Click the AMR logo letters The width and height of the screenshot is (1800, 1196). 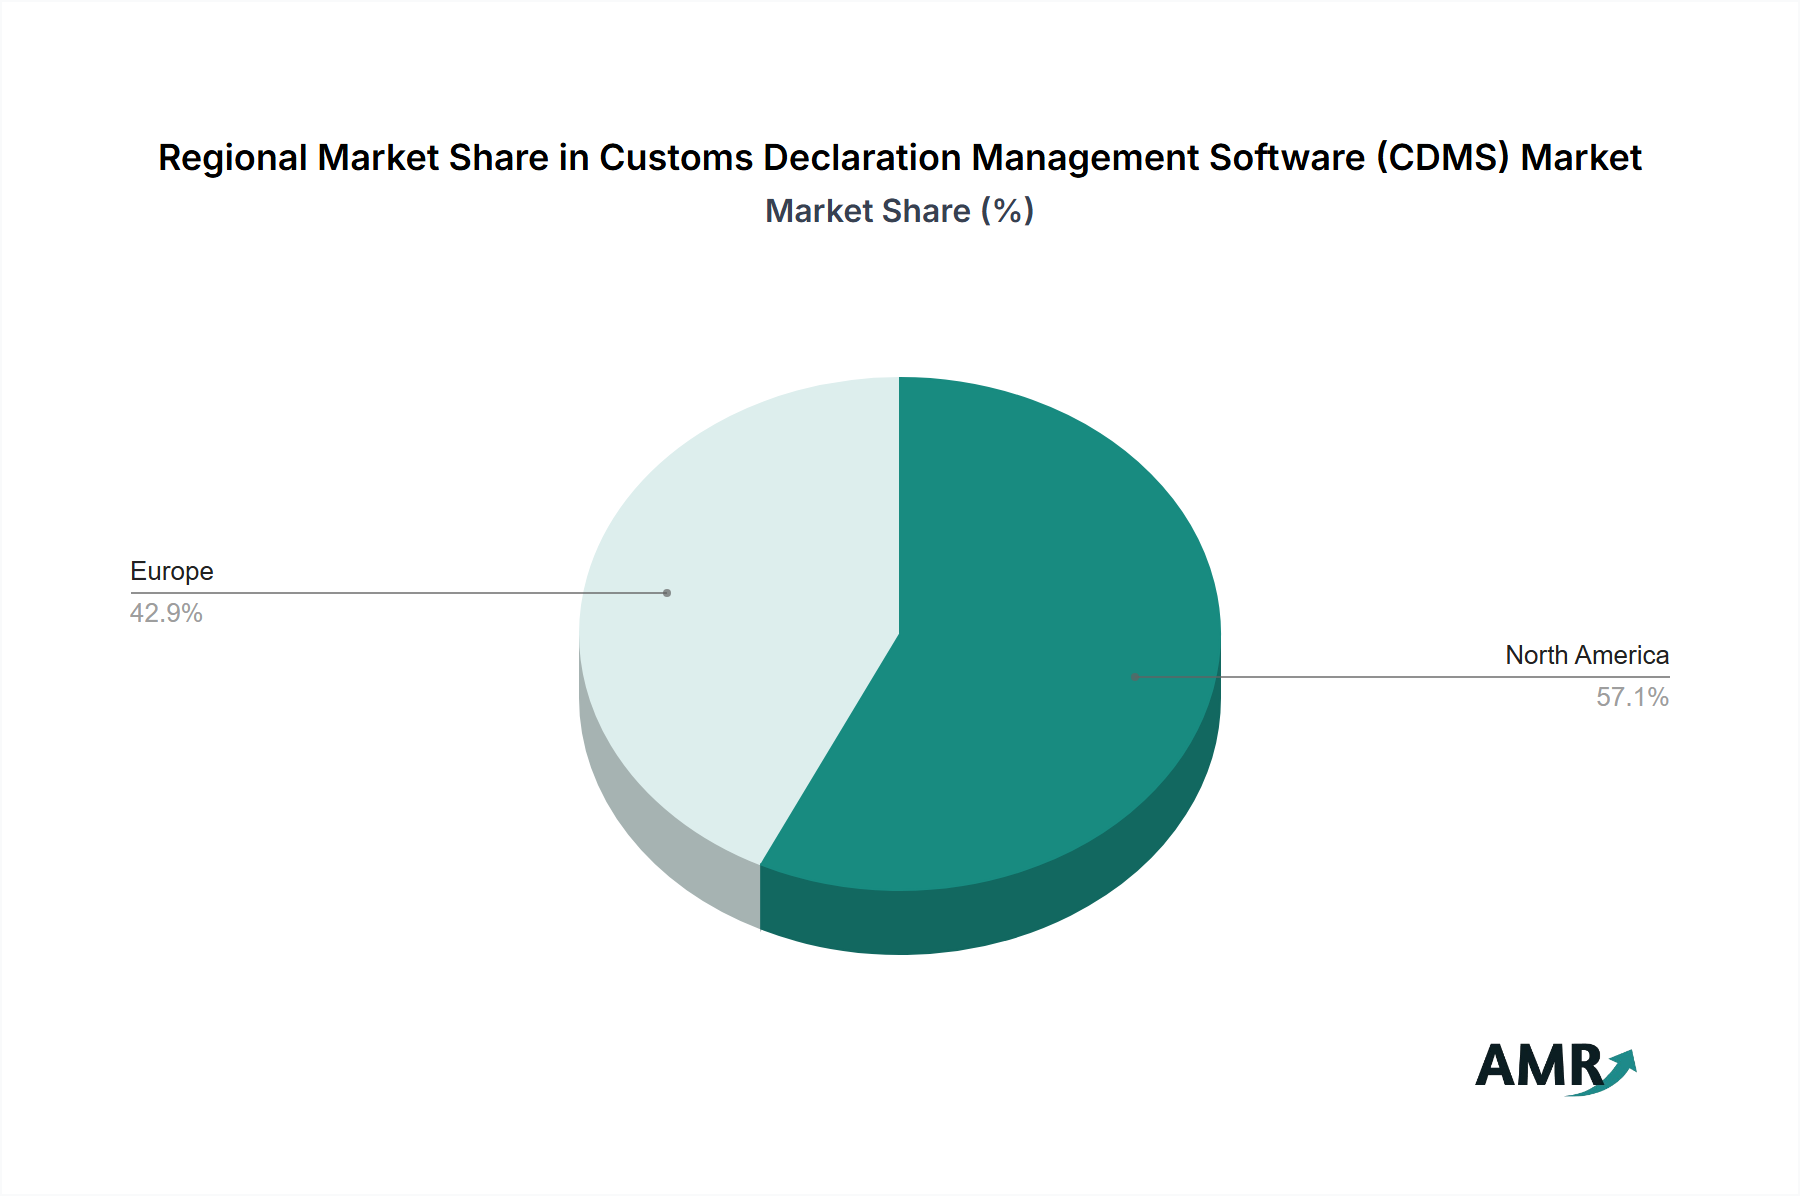[x=1536, y=1066]
